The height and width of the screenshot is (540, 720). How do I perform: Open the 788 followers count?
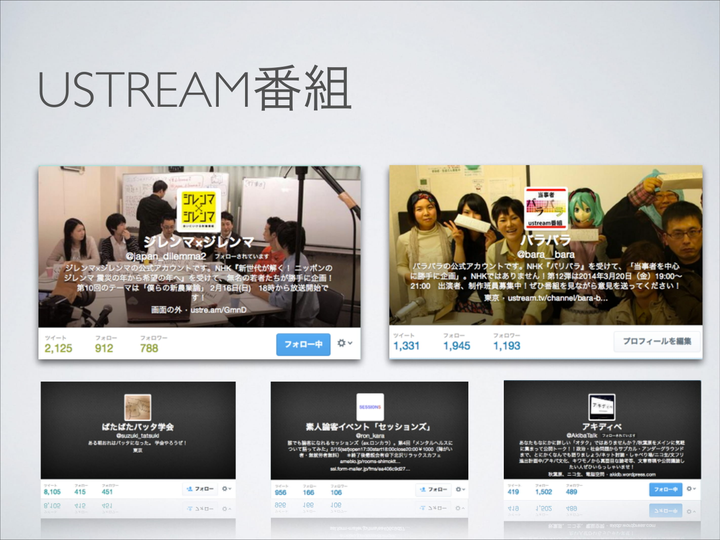coord(149,348)
